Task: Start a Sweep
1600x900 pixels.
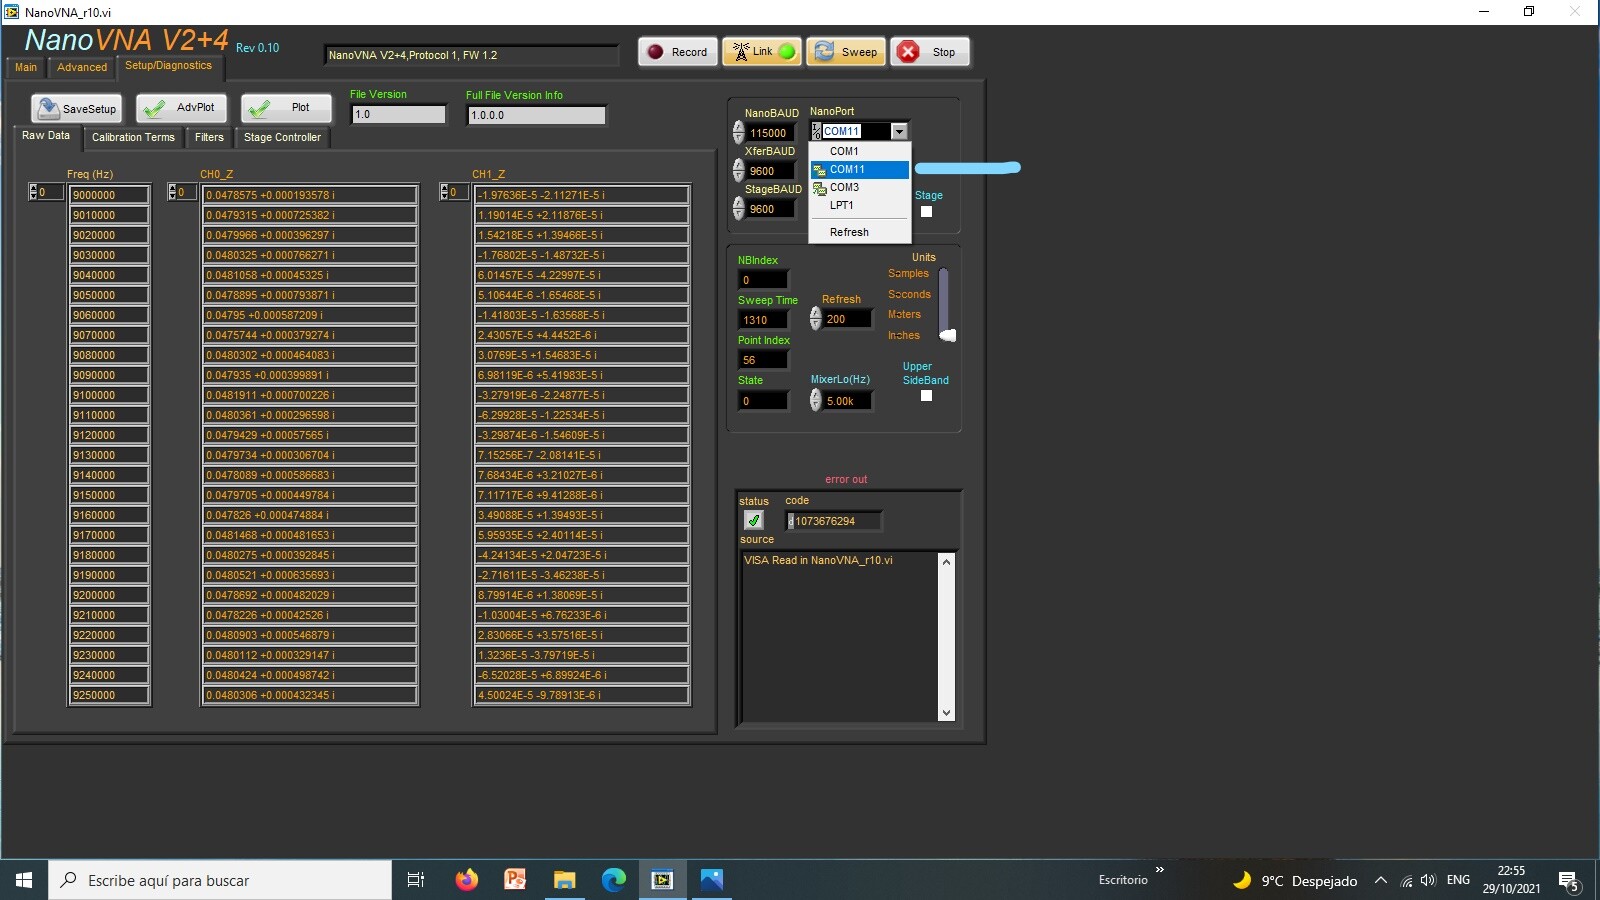Action: tap(846, 52)
